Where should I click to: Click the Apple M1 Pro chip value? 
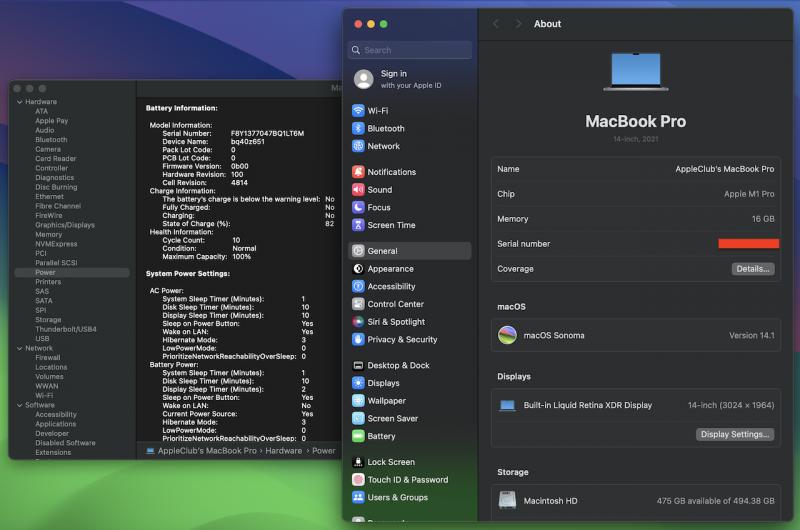point(749,194)
